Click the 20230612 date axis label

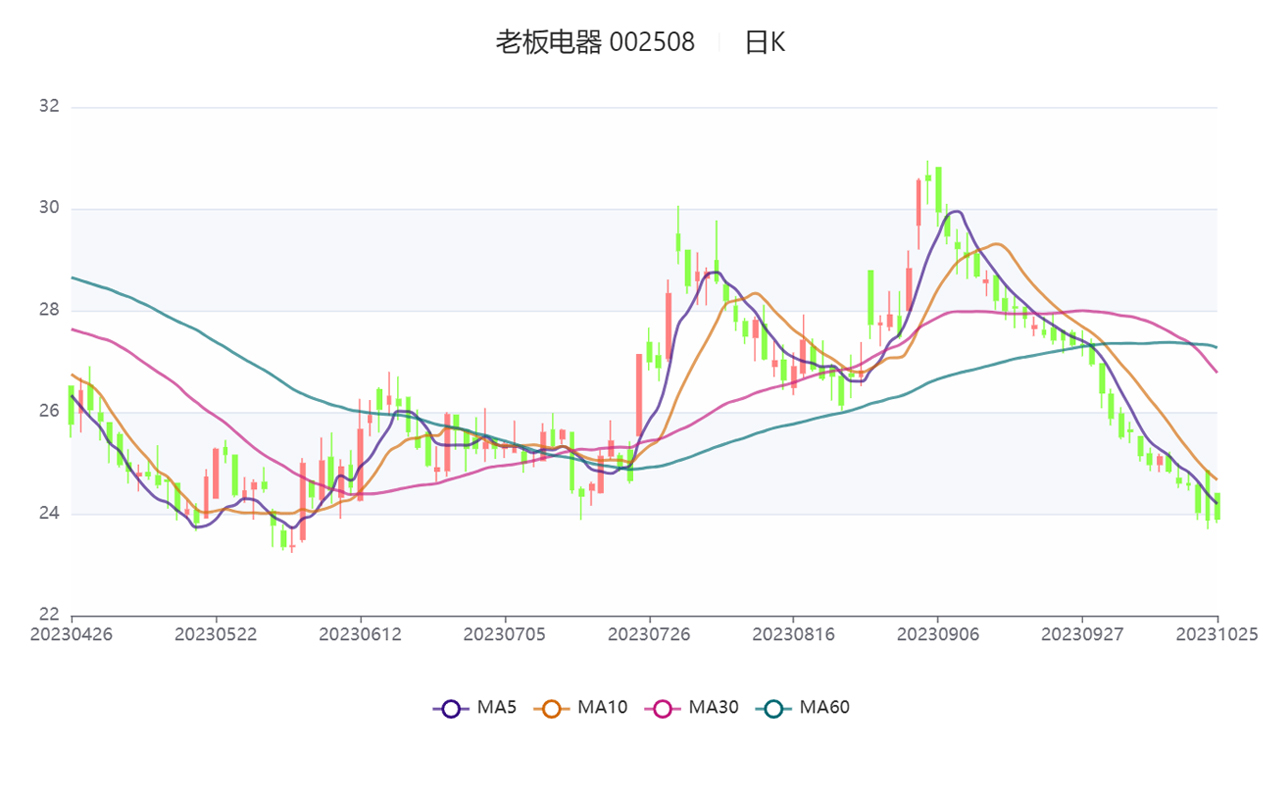(360, 634)
